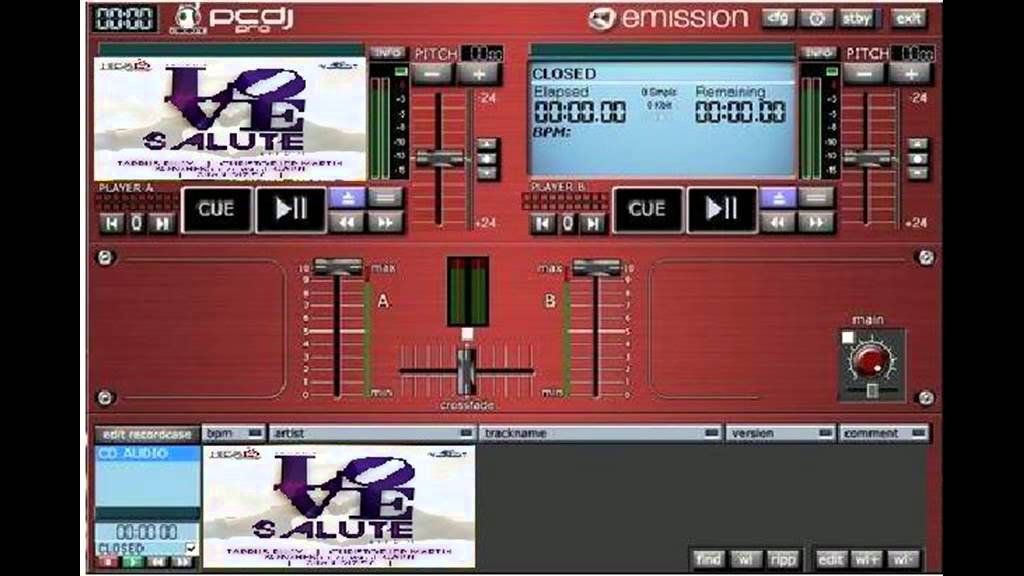
Task: Open the comment column dropdown
Action: [x=919, y=433]
